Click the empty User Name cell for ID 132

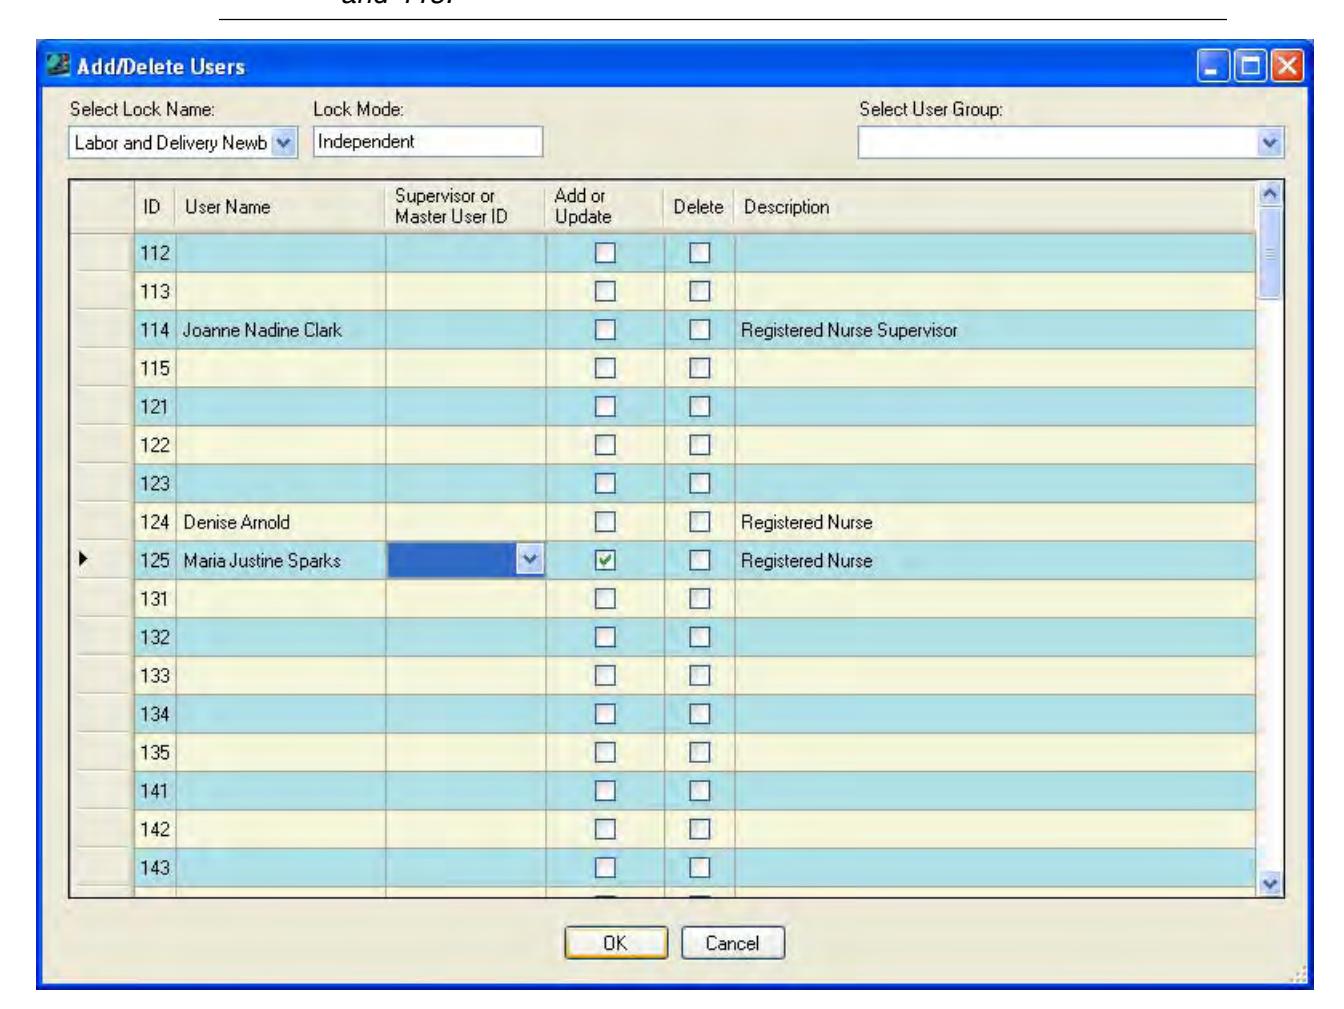[281, 637]
